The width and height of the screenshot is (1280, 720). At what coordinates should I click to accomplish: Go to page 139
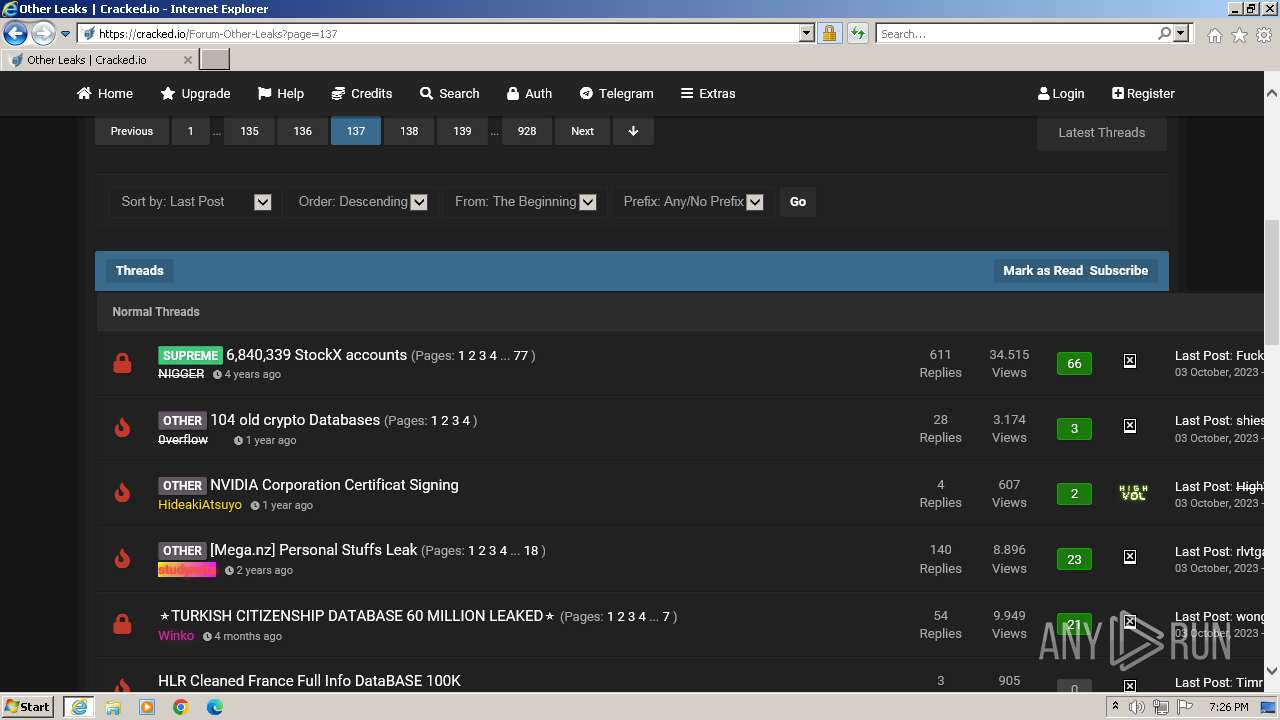point(462,131)
